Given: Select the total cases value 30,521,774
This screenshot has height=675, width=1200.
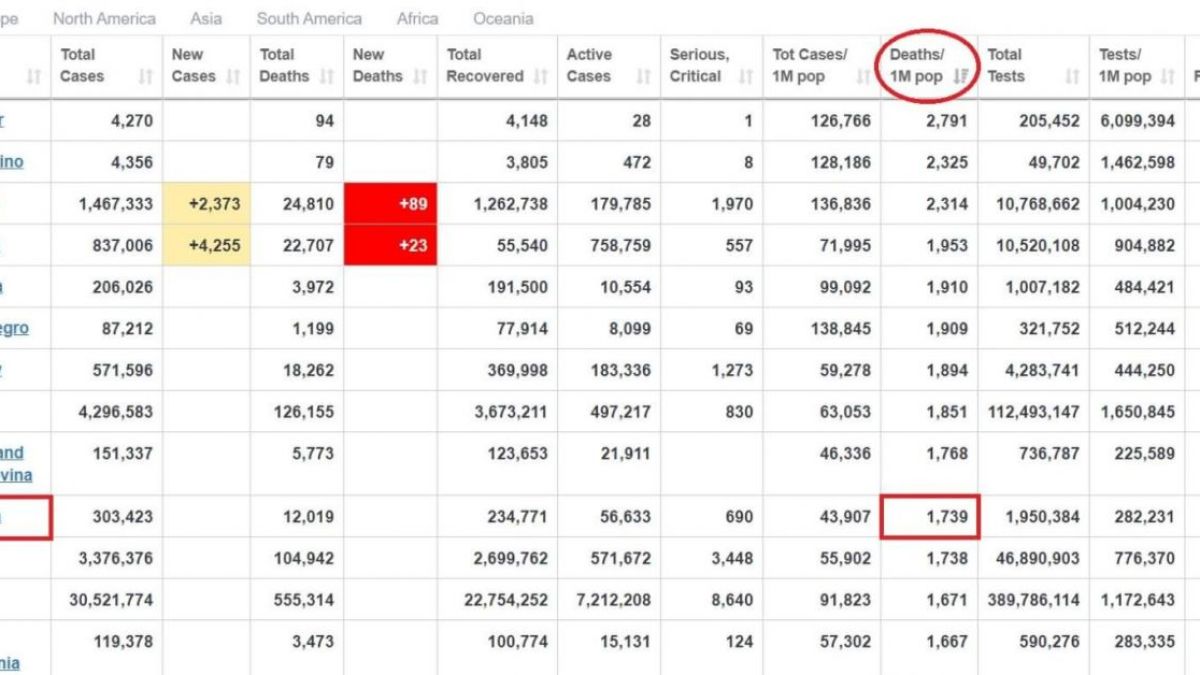Looking at the screenshot, I should (112, 600).
